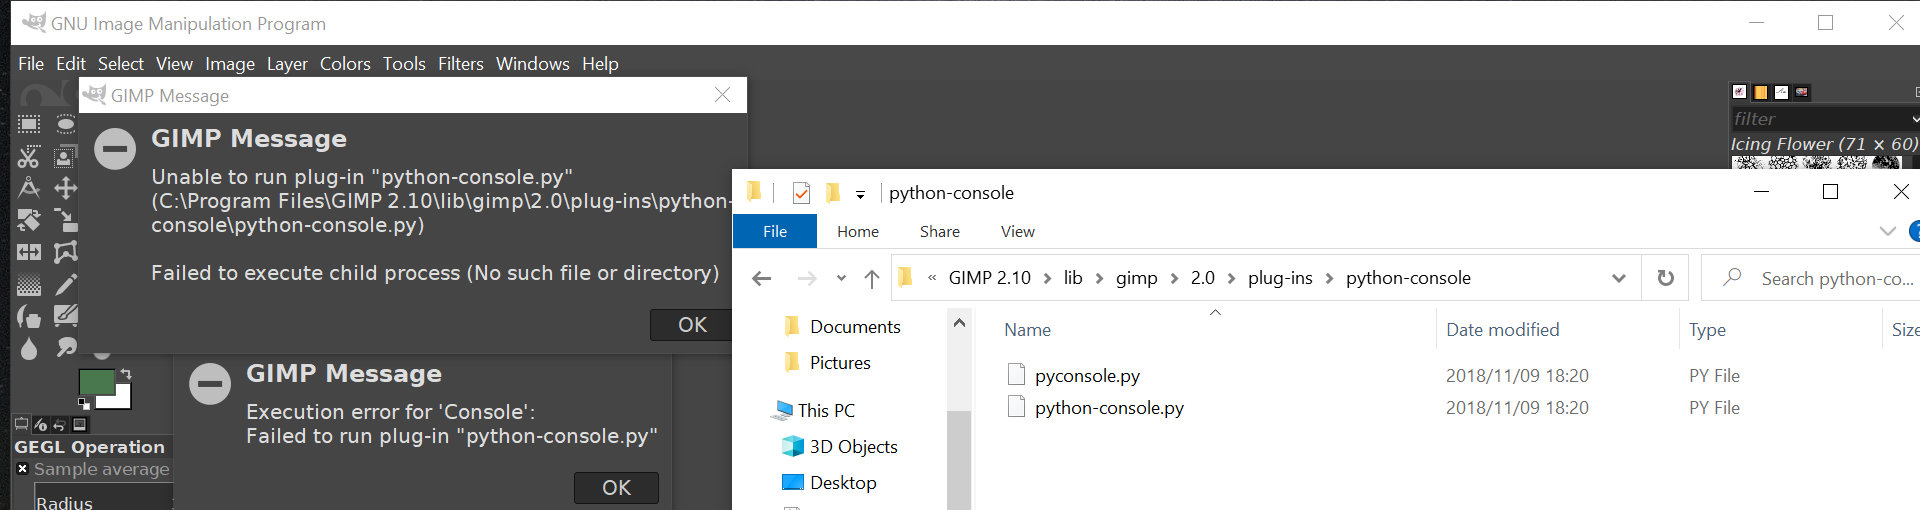Go back in Explorer navigation
This screenshot has width=1920, height=510.
(x=762, y=278)
